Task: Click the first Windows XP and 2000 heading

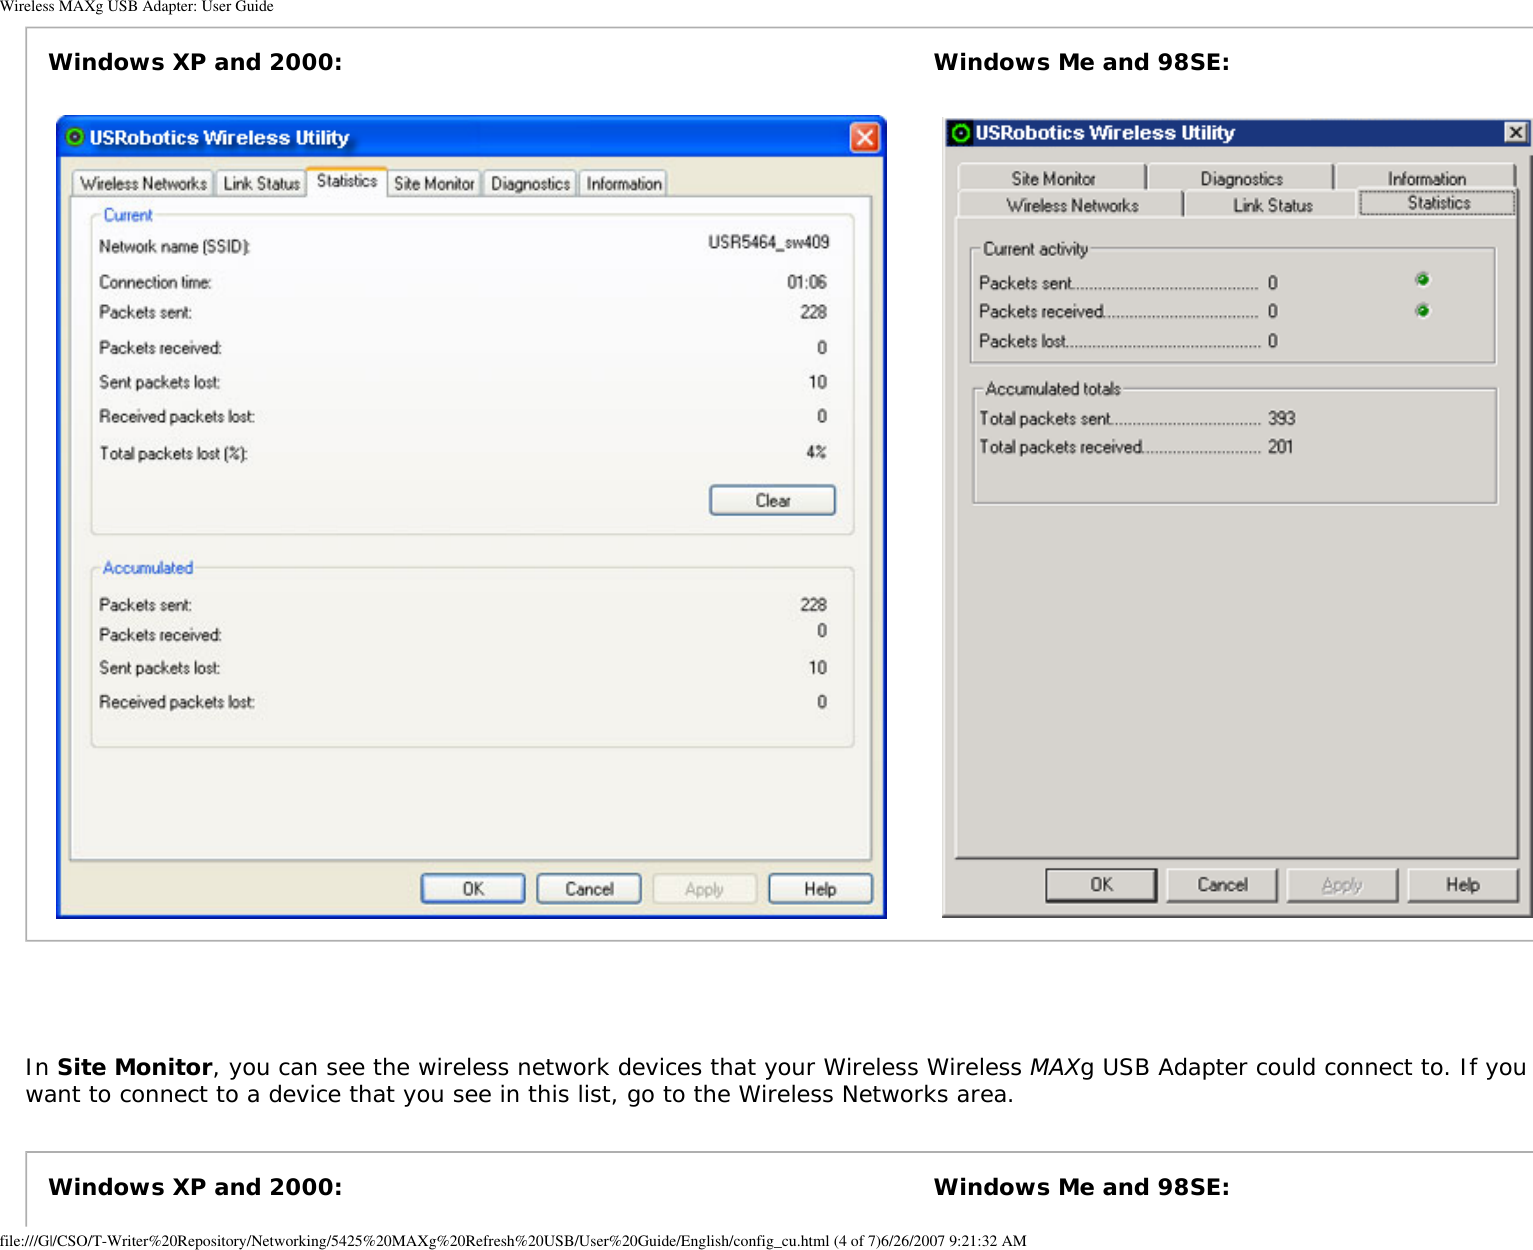Action: point(195,62)
